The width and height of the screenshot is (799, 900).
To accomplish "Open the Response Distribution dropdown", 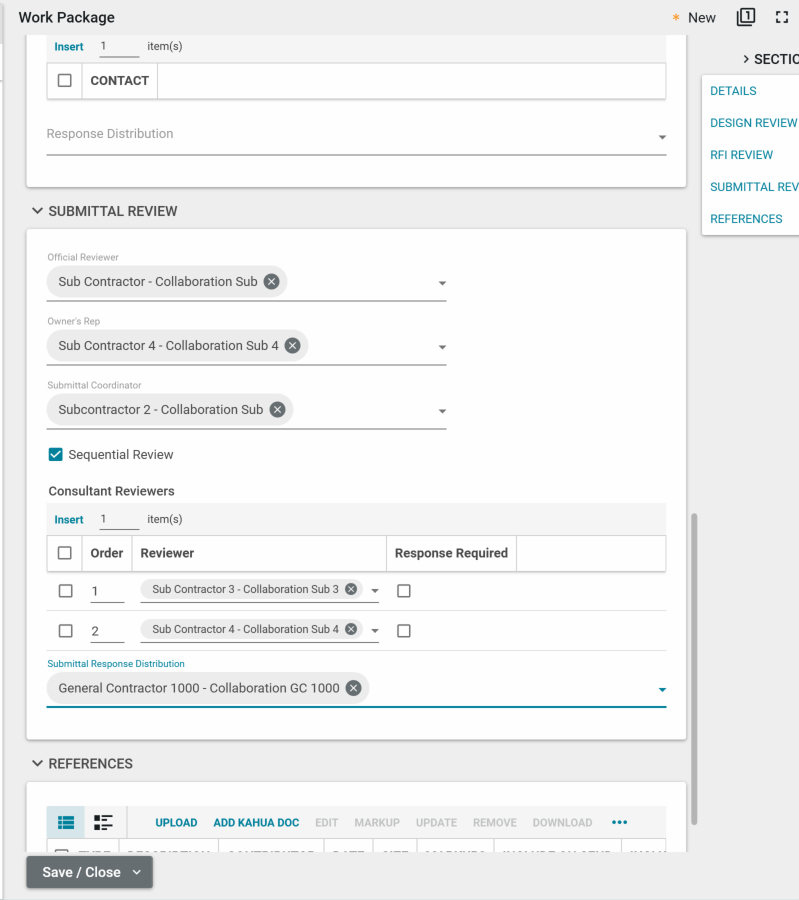I will [661, 137].
